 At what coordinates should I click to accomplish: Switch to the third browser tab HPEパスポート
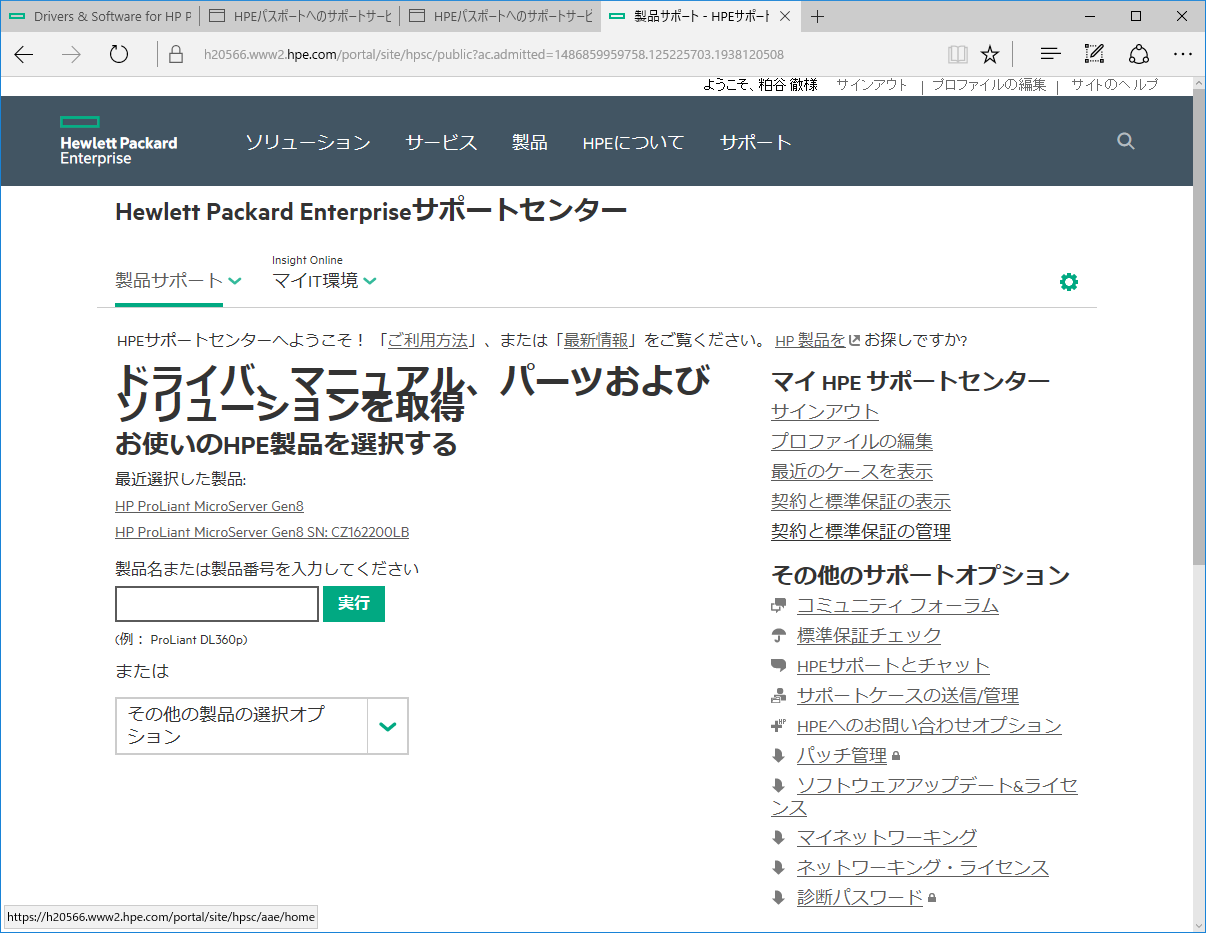point(500,17)
